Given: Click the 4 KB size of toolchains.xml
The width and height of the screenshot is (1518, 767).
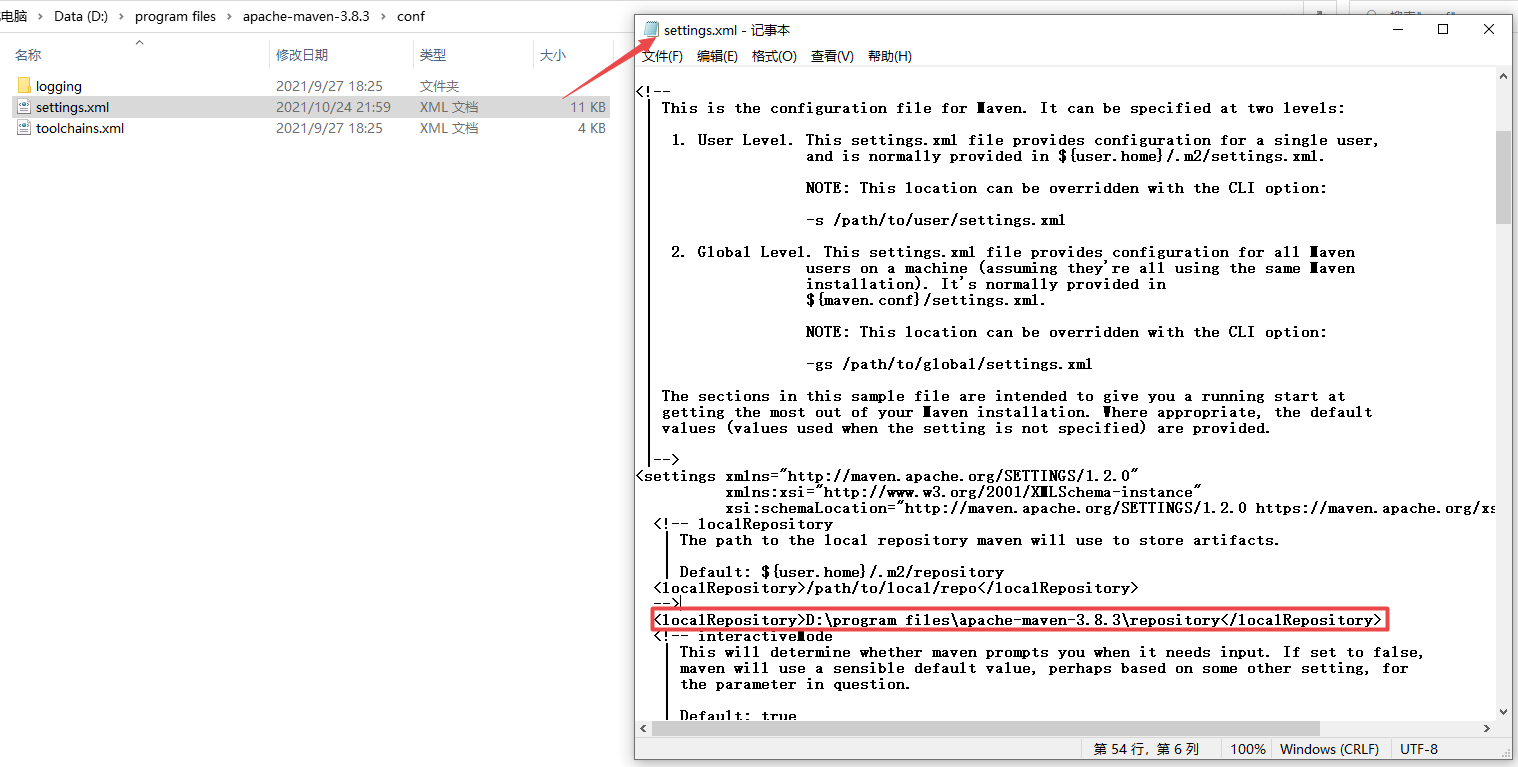Looking at the screenshot, I should [x=592, y=128].
